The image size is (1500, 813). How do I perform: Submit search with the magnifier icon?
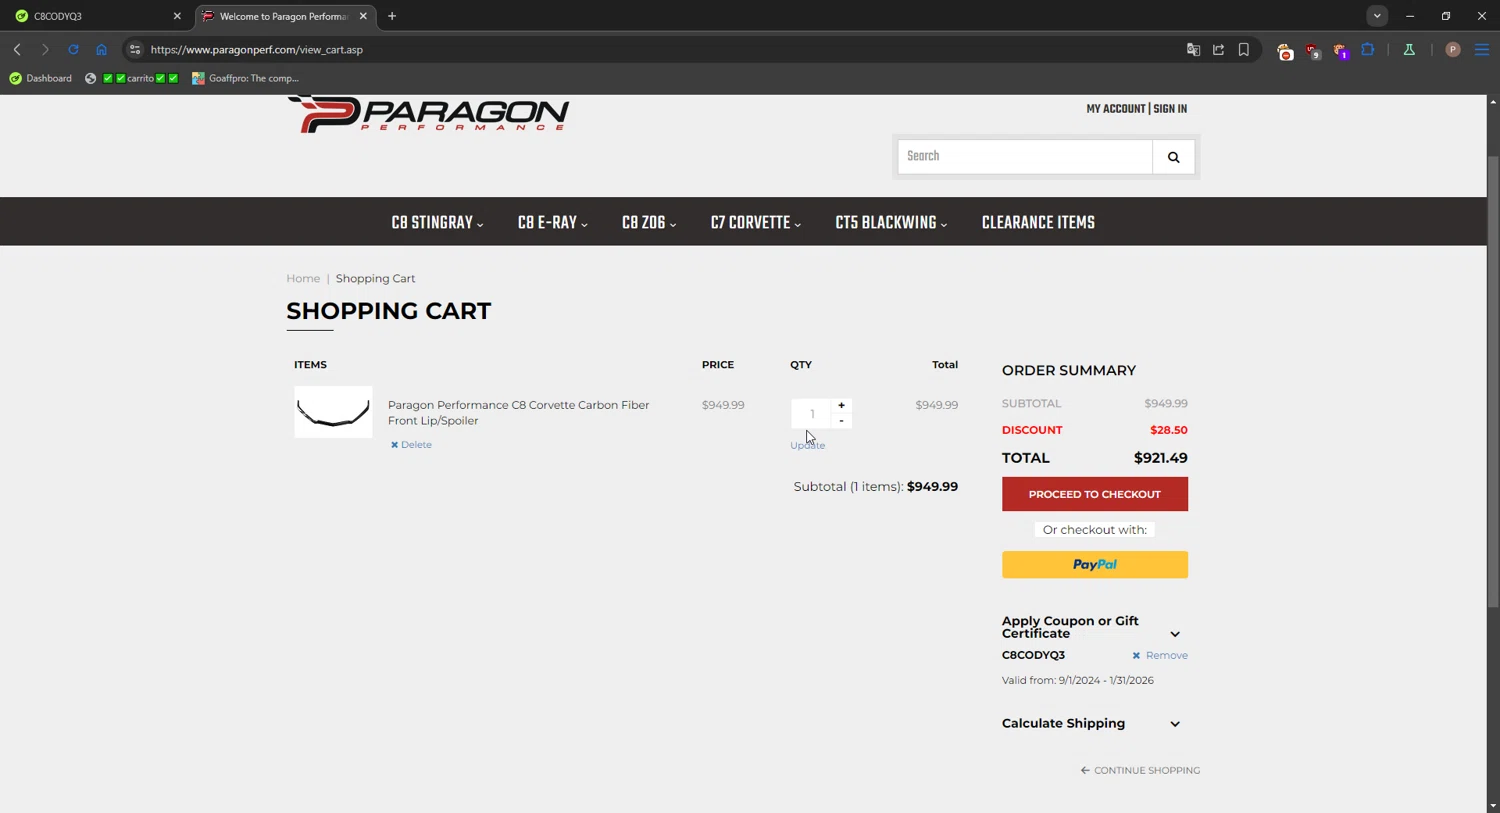point(1173,157)
